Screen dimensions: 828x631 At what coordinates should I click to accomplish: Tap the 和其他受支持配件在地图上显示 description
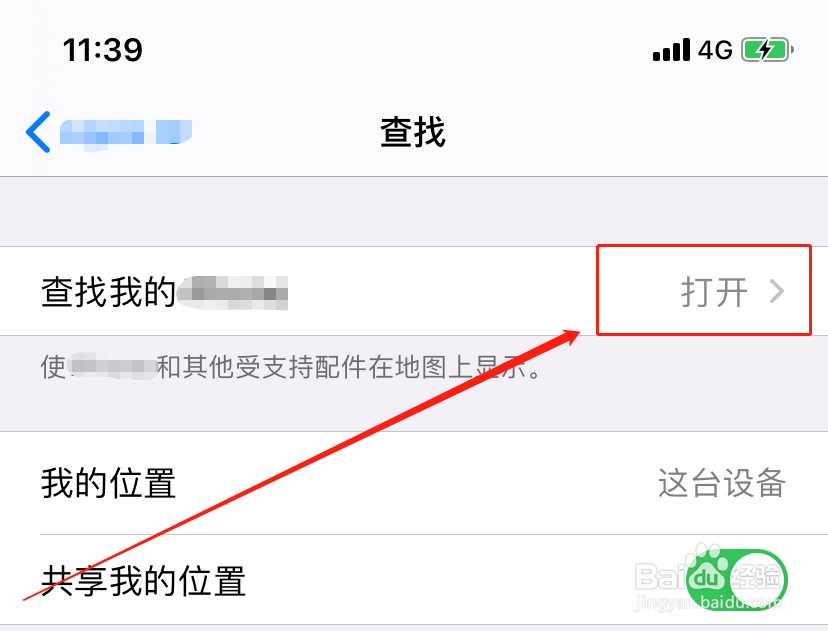pyautogui.click(x=349, y=367)
